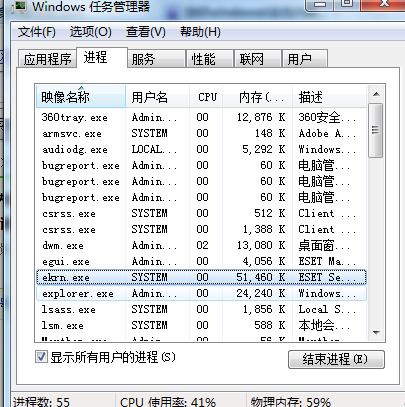Click the scrollbar up arrow
Image resolution: width=405 pixels, height=407 pixels.
click(376, 94)
